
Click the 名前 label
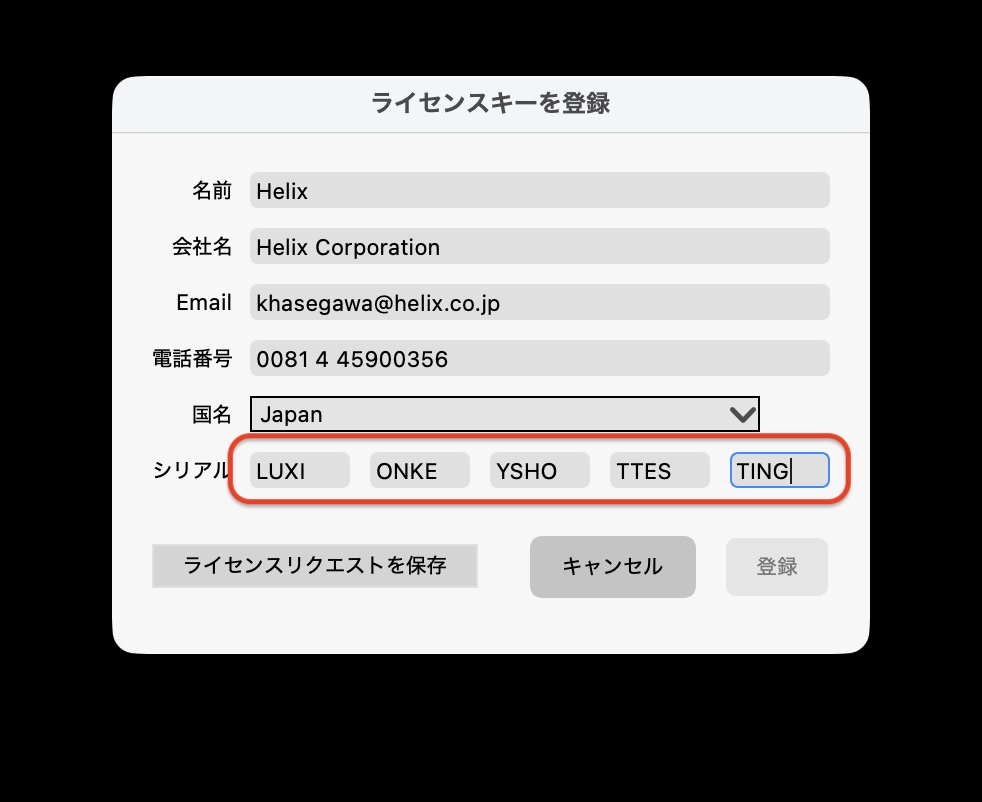tap(212, 190)
